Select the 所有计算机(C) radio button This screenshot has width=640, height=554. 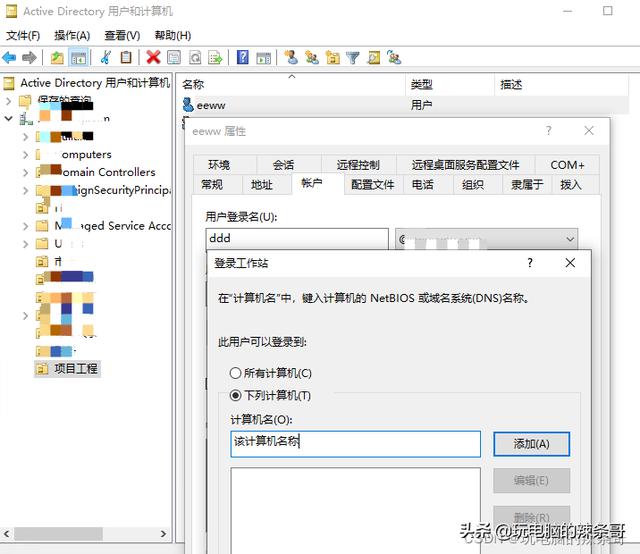point(235,373)
